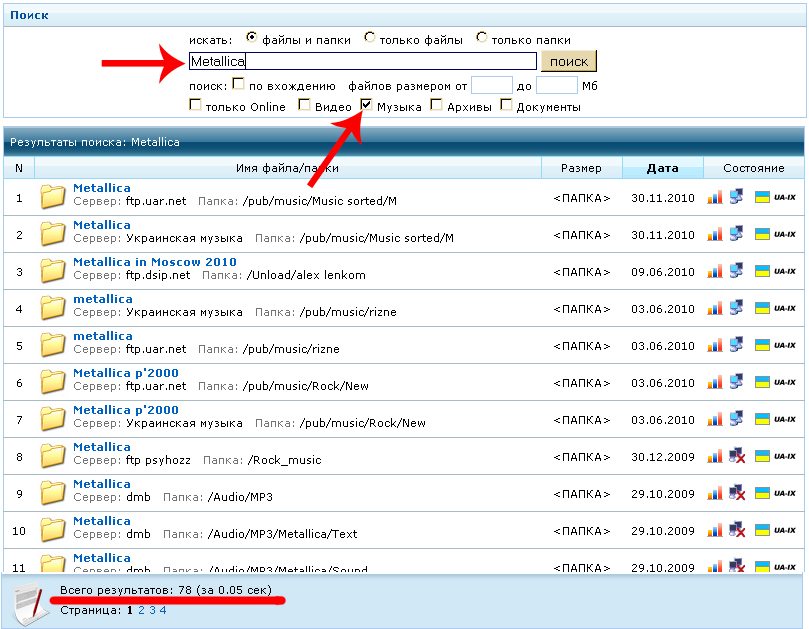Open lowercase metallica link in row 4
Viewport: 809px width, 629px height.
[103, 299]
